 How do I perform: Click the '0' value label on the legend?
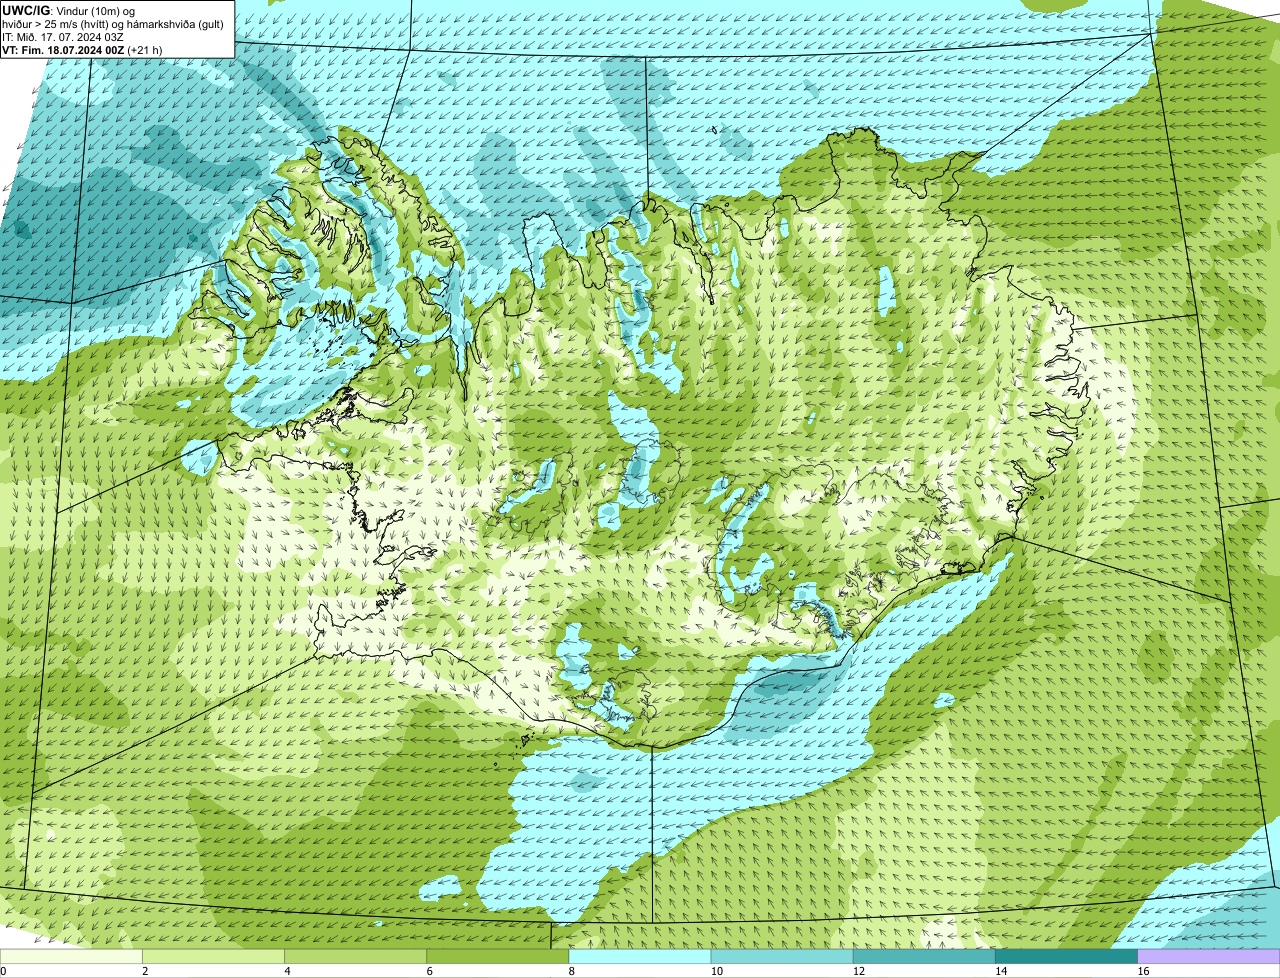tap(4, 971)
